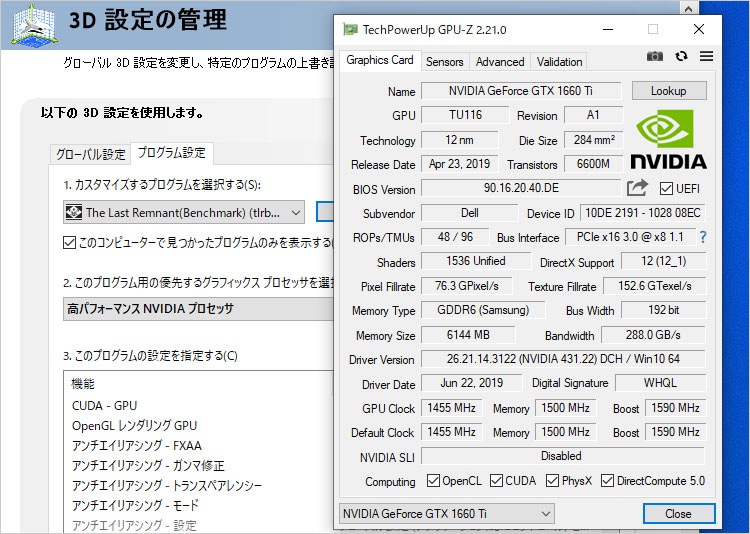This screenshot has width=750, height=534.
Task: Click the Technology value 12 nm
Action: click(x=459, y=140)
